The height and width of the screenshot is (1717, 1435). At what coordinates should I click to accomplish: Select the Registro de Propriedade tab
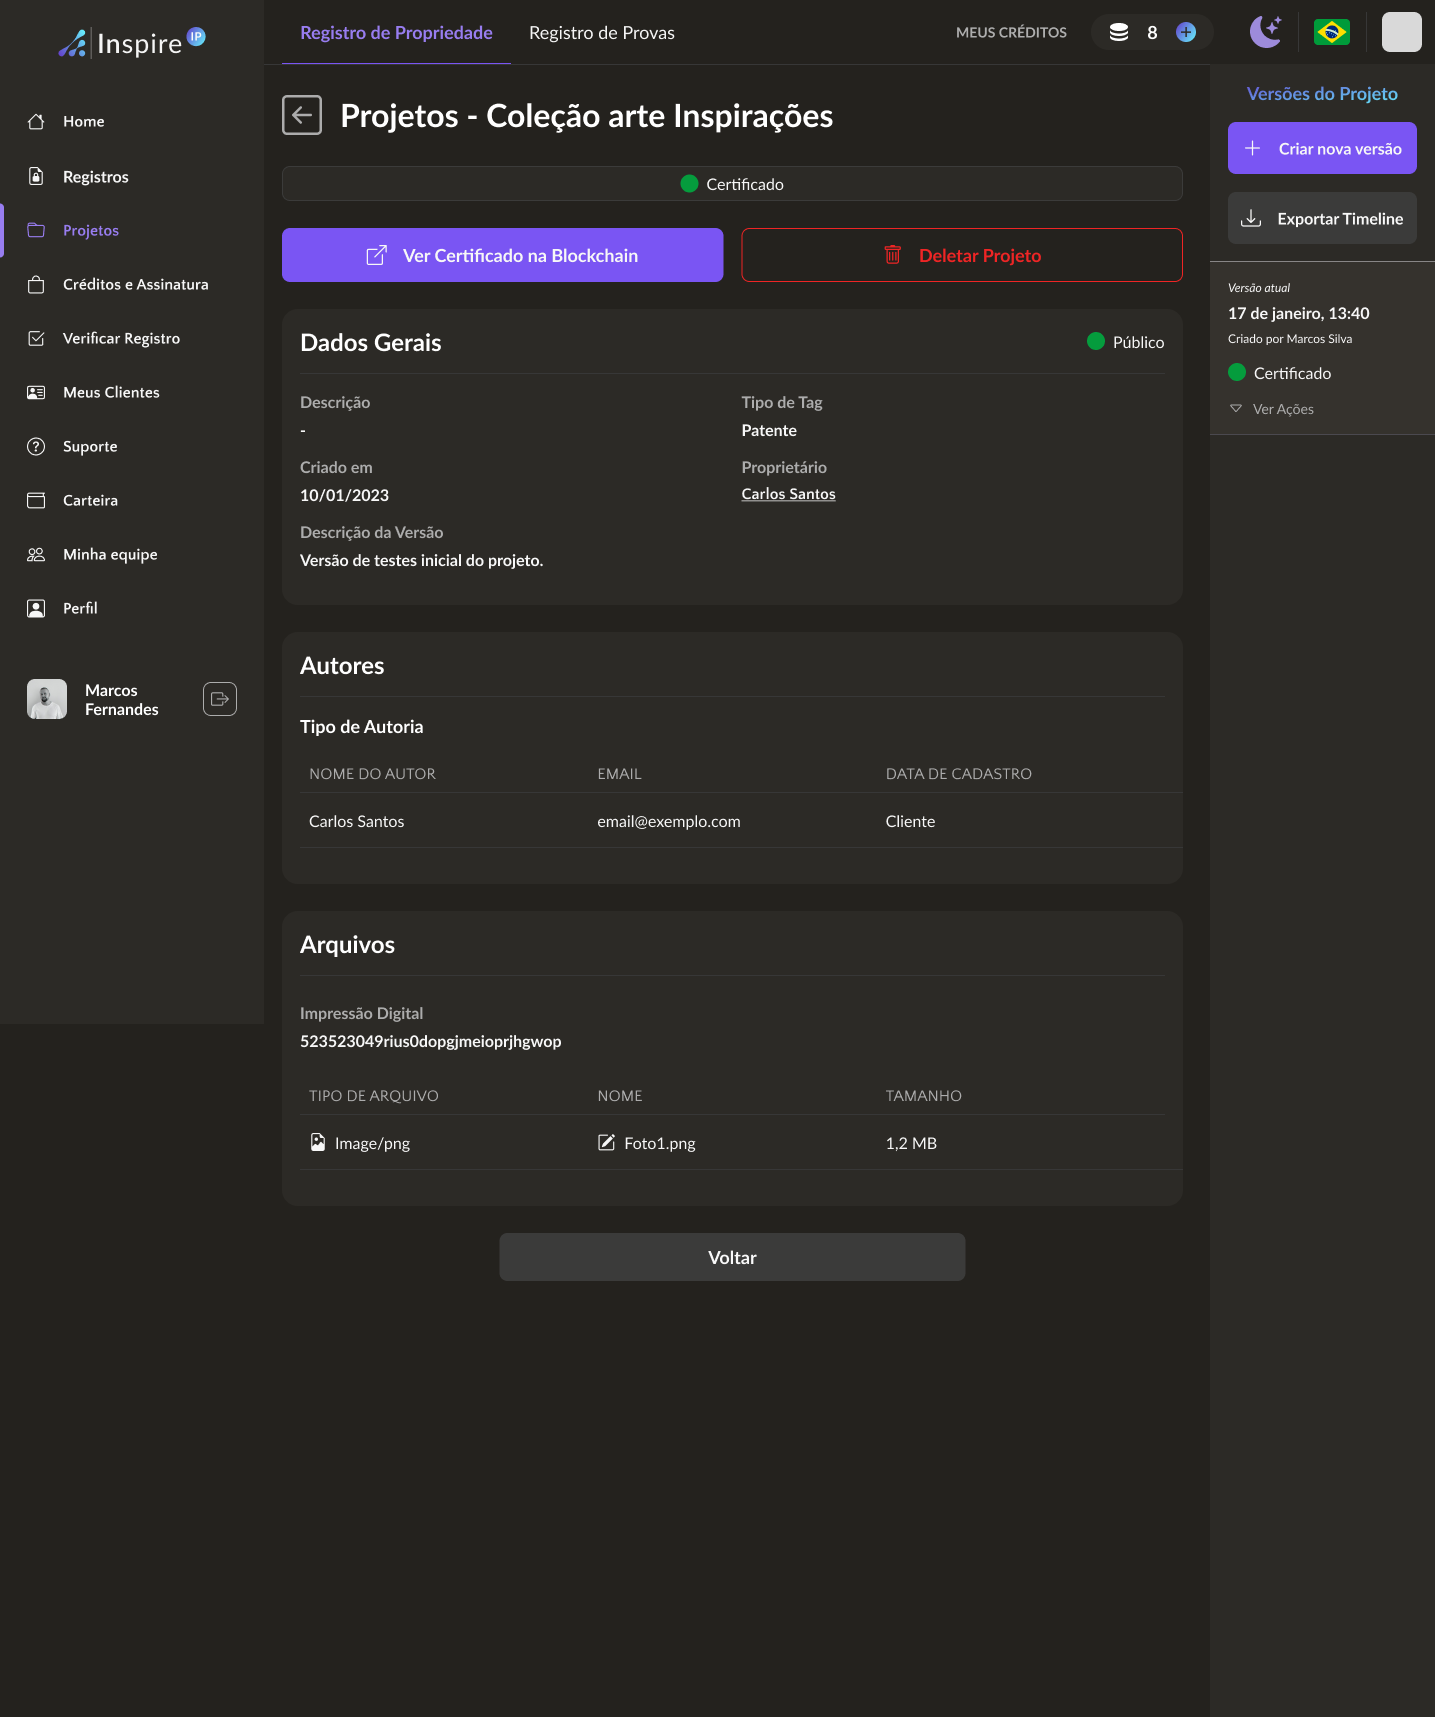click(x=396, y=33)
